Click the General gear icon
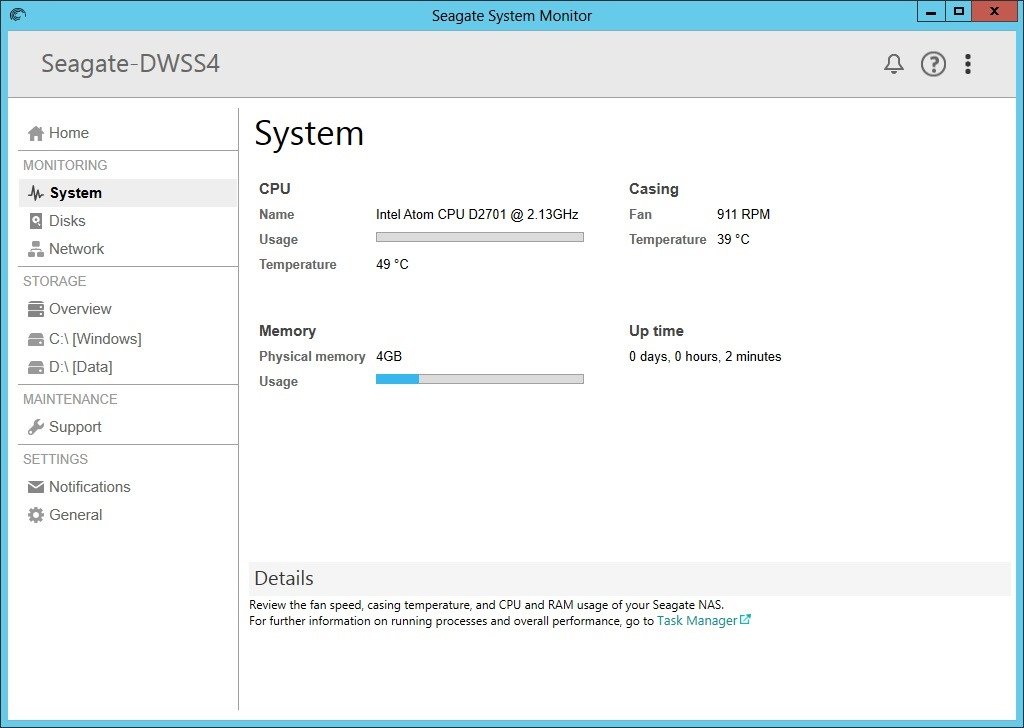The height and width of the screenshot is (728, 1024). point(36,515)
